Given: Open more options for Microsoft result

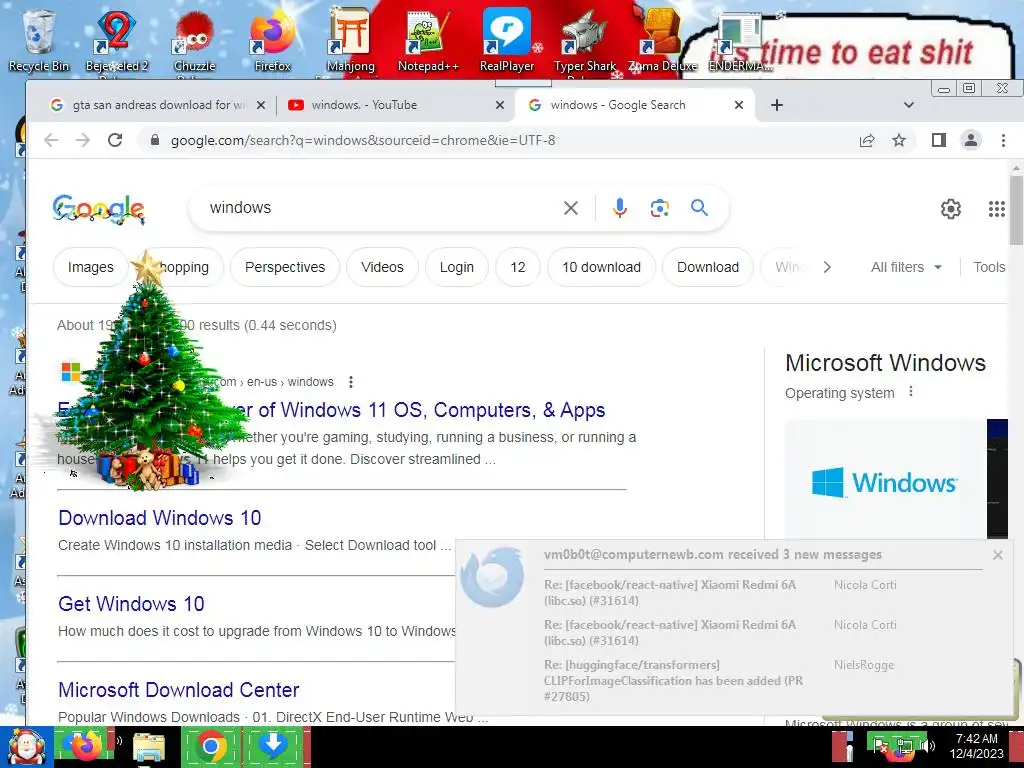Looking at the screenshot, I should point(351,382).
